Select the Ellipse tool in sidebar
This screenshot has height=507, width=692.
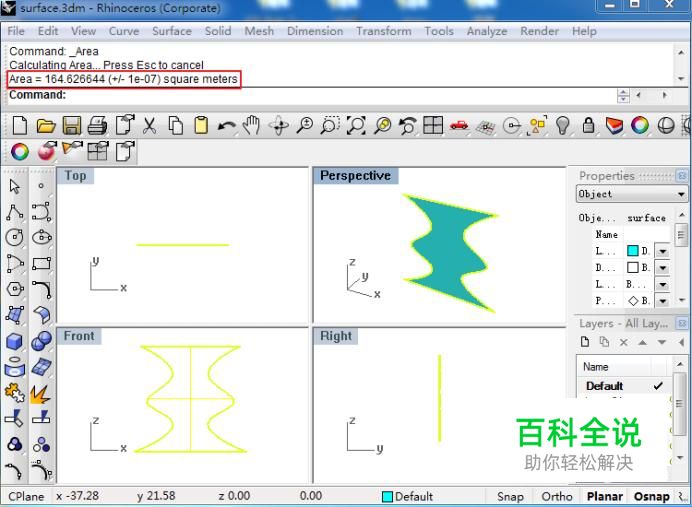tap(42, 237)
